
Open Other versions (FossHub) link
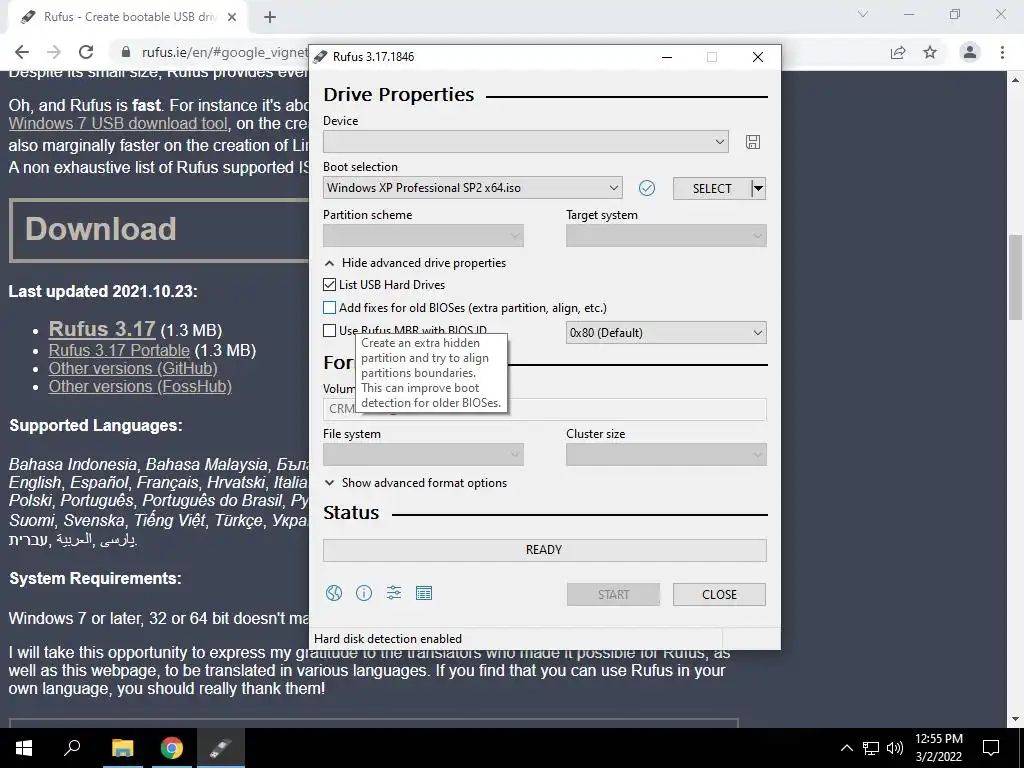[140, 387]
